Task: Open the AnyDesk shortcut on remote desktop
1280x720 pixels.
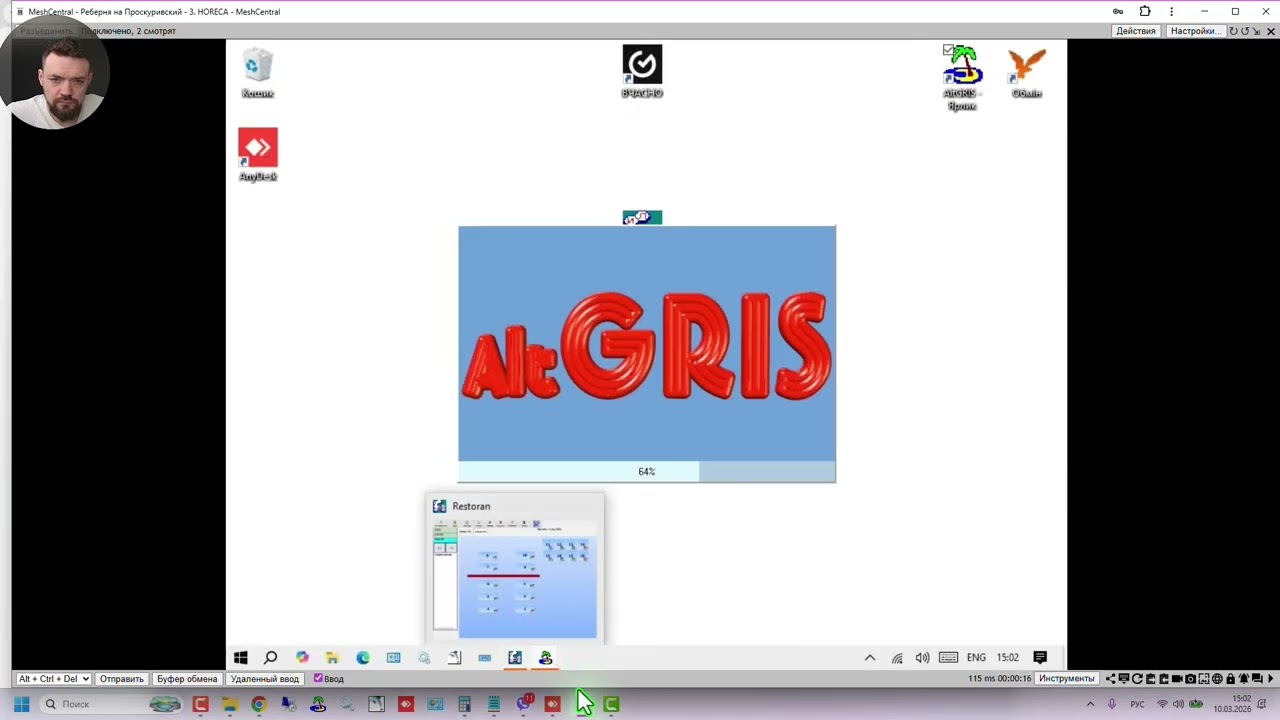Action: click(x=257, y=155)
